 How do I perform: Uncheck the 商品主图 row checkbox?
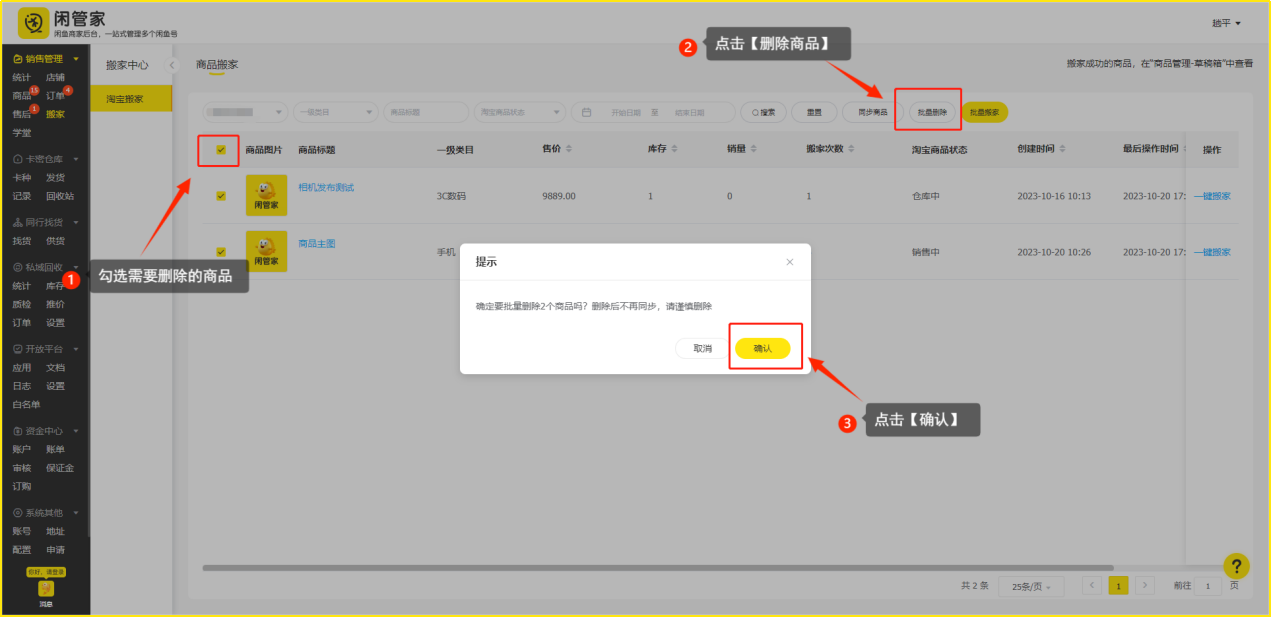tap(221, 252)
